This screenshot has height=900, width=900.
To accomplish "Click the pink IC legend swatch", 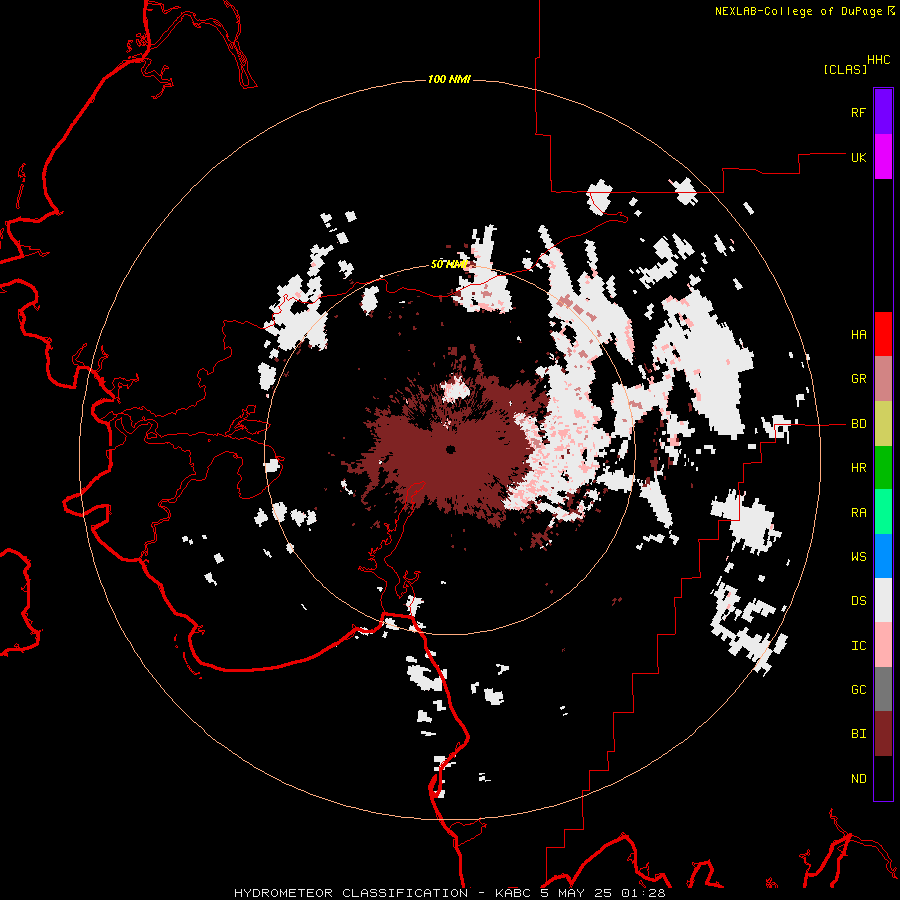I will point(883,645).
